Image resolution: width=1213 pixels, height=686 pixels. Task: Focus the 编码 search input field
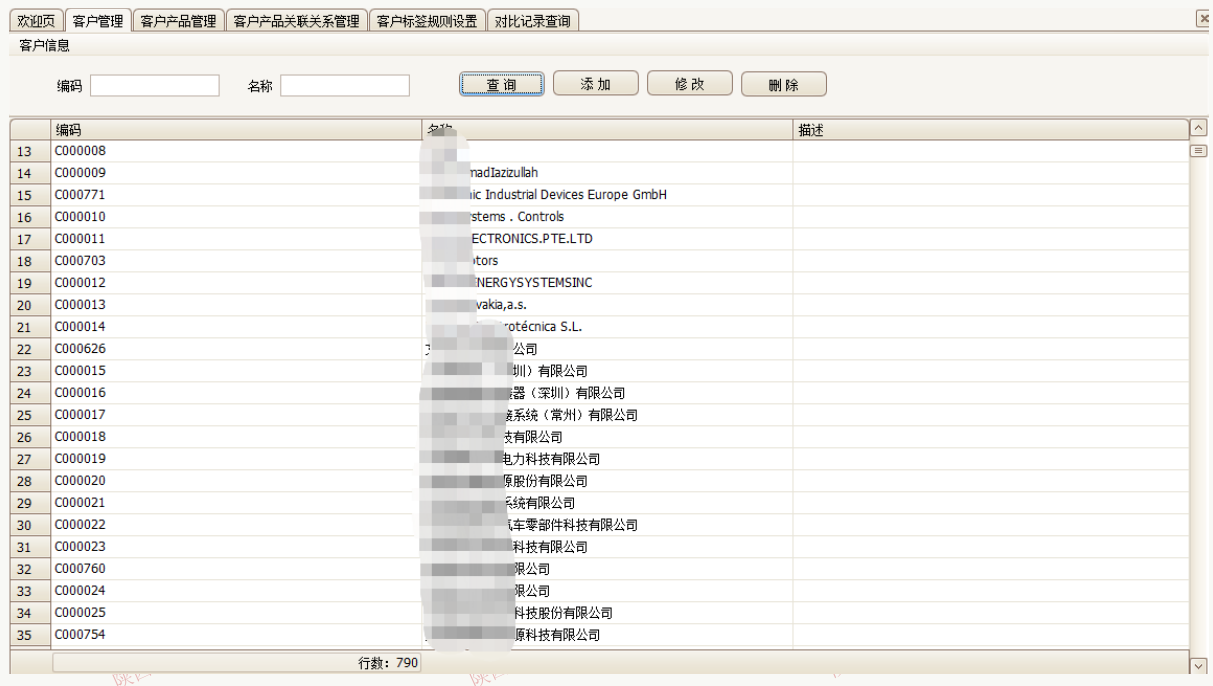pos(155,86)
